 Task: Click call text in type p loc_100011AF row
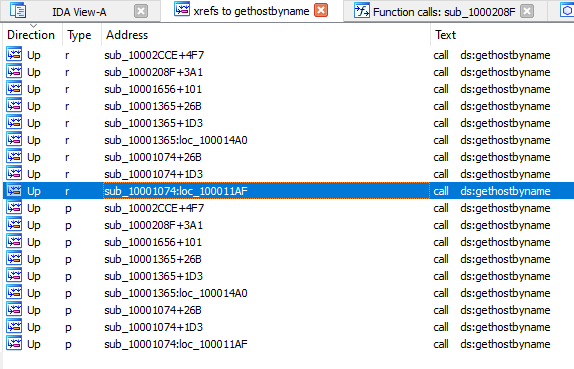tap(492, 344)
